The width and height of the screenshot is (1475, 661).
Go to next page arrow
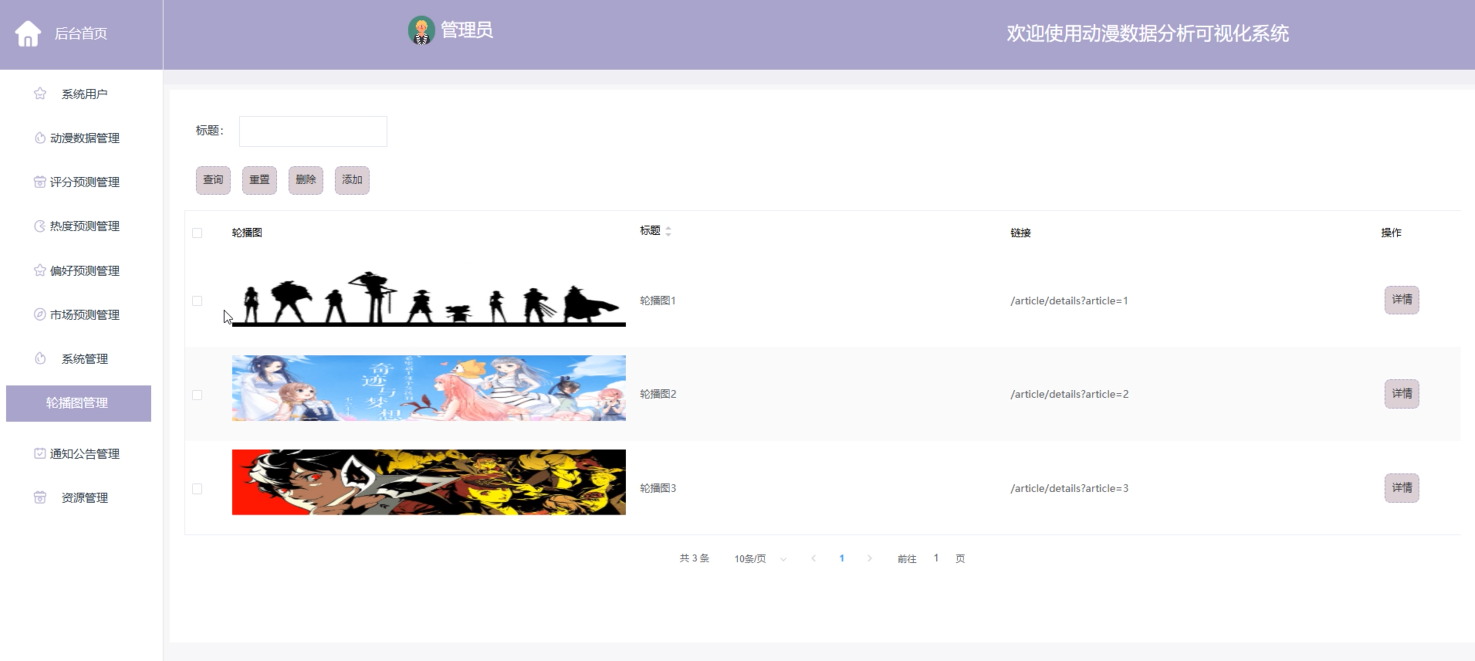click(x=869, y=558)
